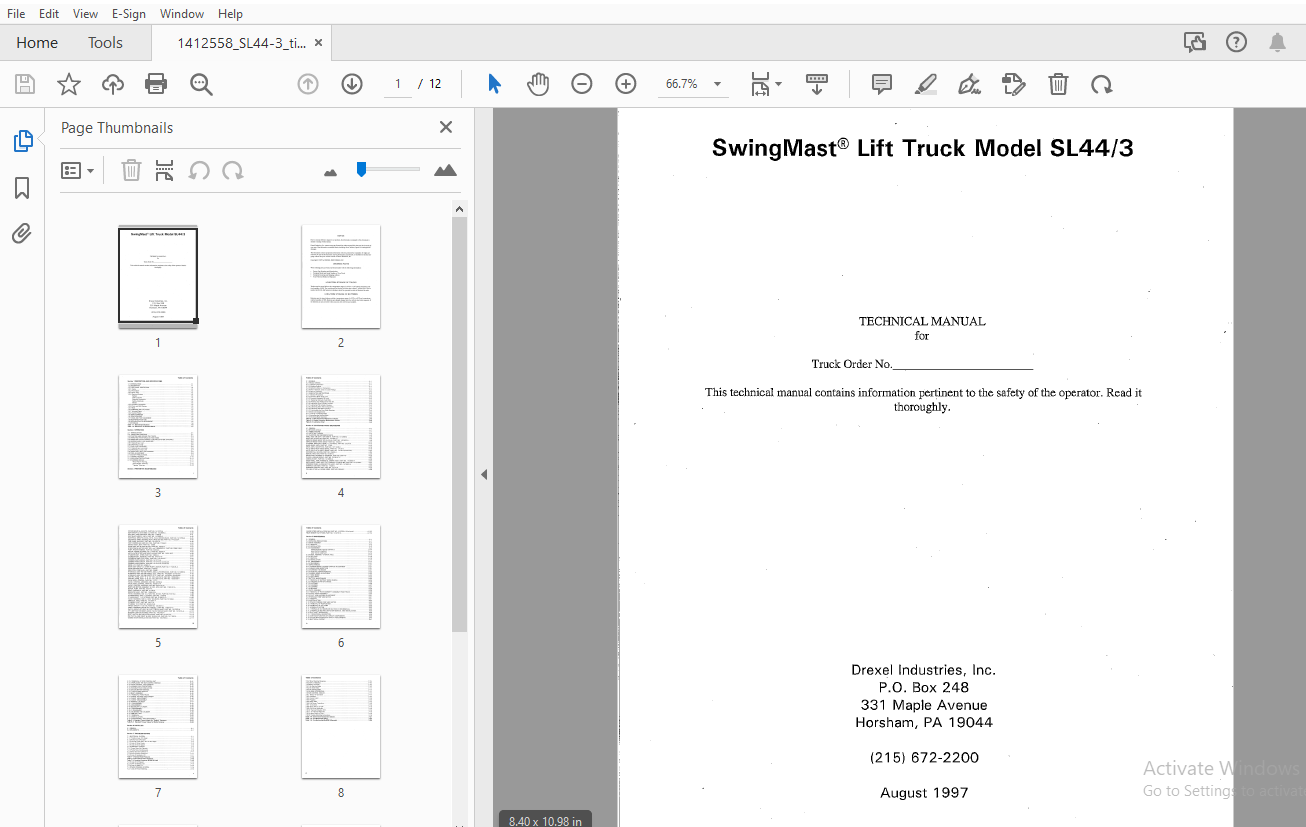Open the Sign document pen tool
The image size is (1306, 827).
969,84
